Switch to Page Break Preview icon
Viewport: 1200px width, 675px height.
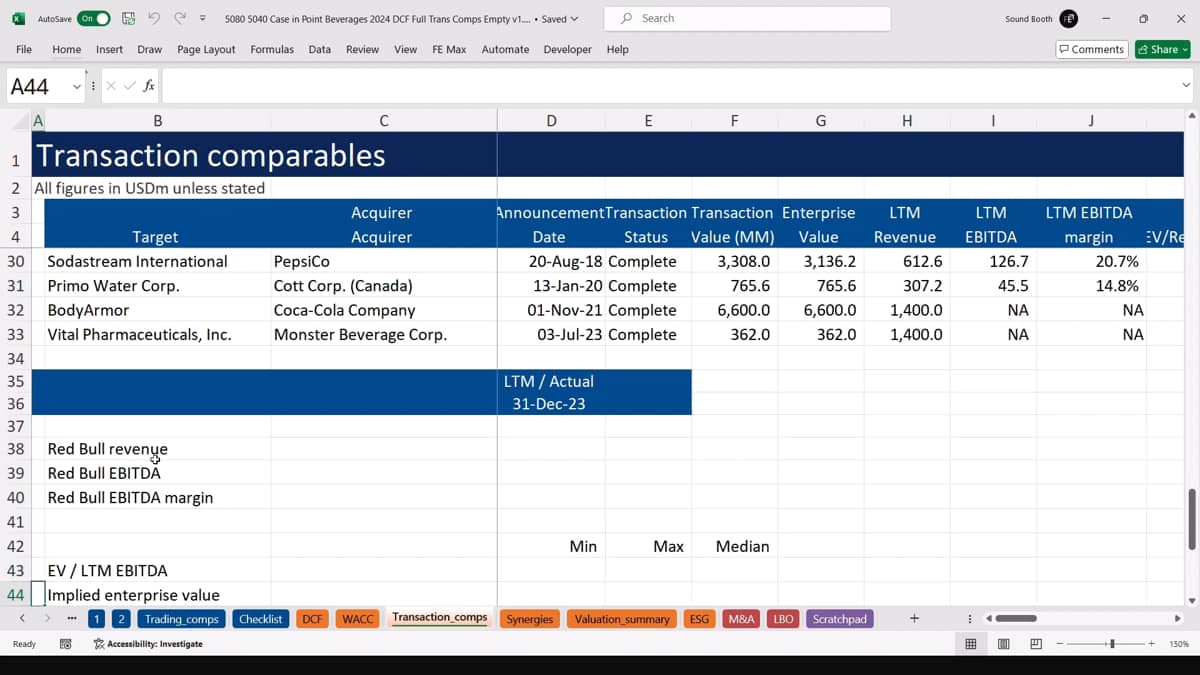pyautogui.click(x=1036, y=644)
